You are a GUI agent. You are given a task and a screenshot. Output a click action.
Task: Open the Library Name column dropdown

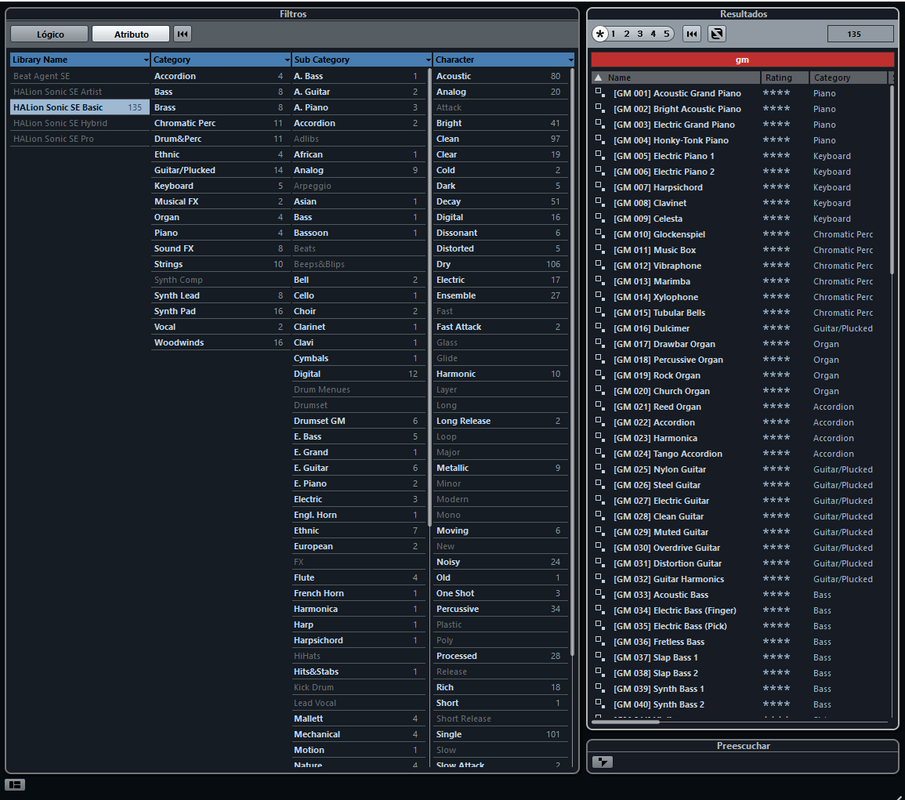pyautogui.click(x=145, y=60)
